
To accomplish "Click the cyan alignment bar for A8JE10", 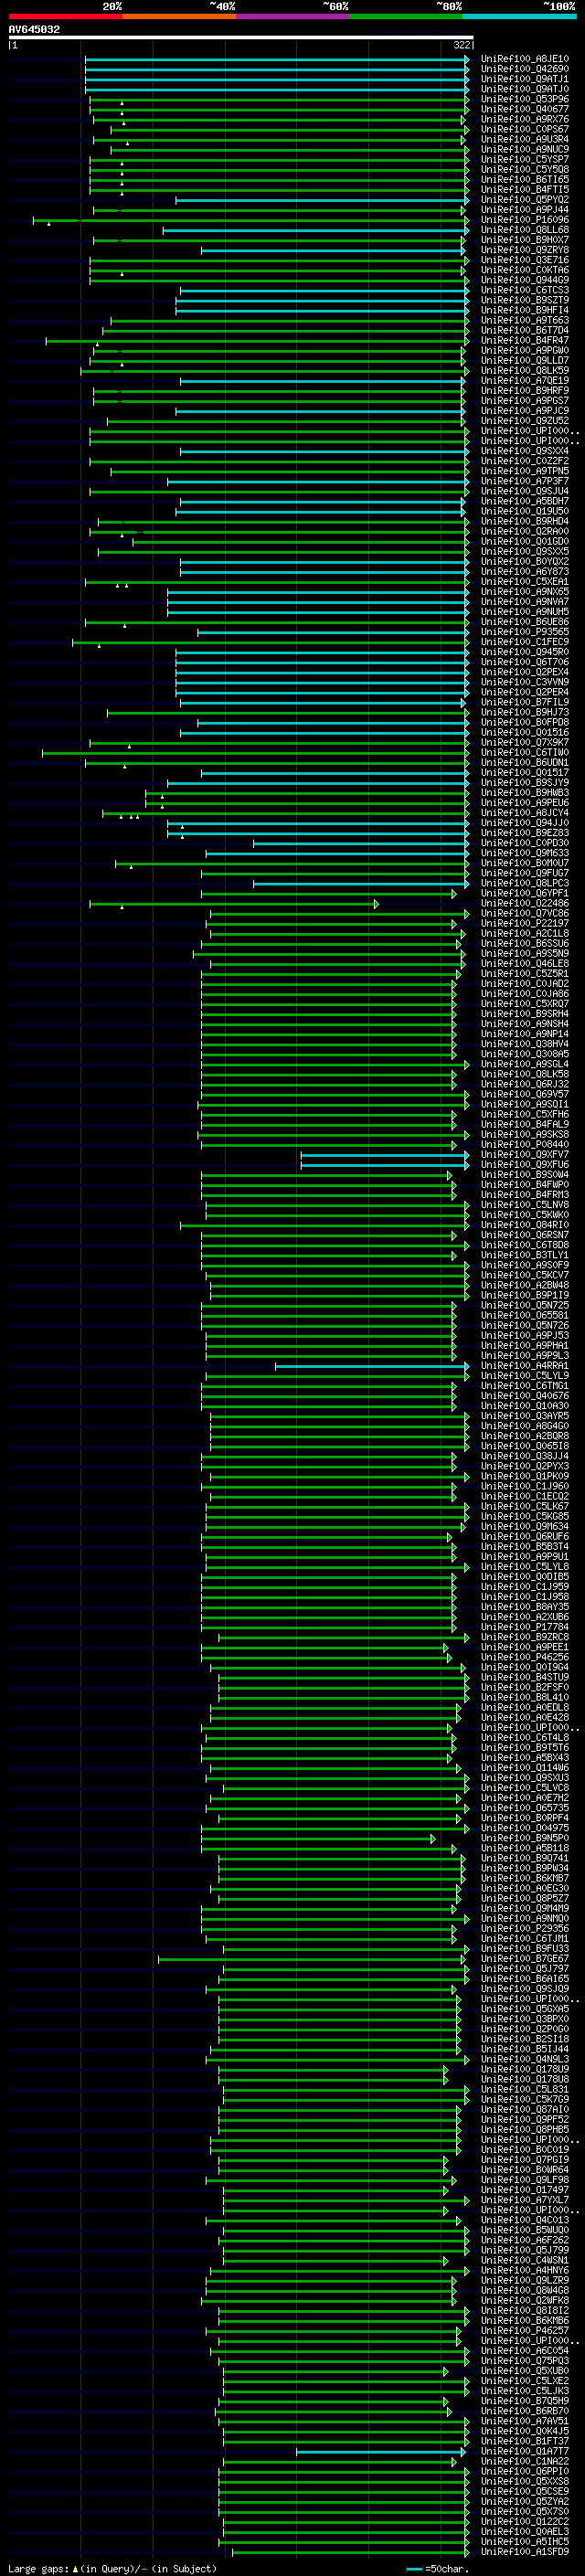I will tap(277, 60).
